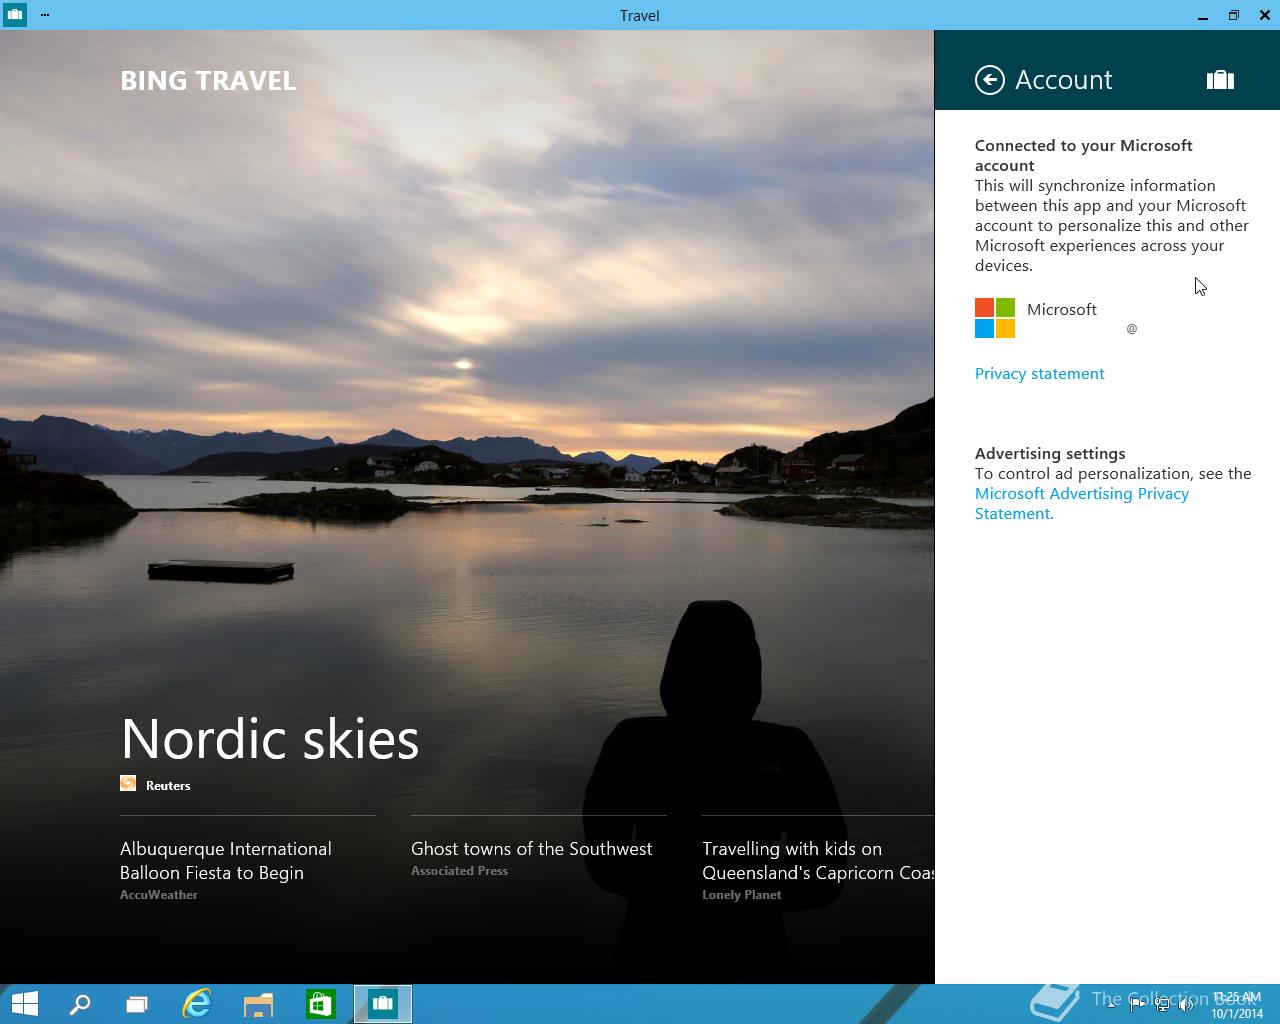Screen dimensions: 1280x1024
Task: Click the taskbar clock showing 10/1/2014
Action: 1236,1005
